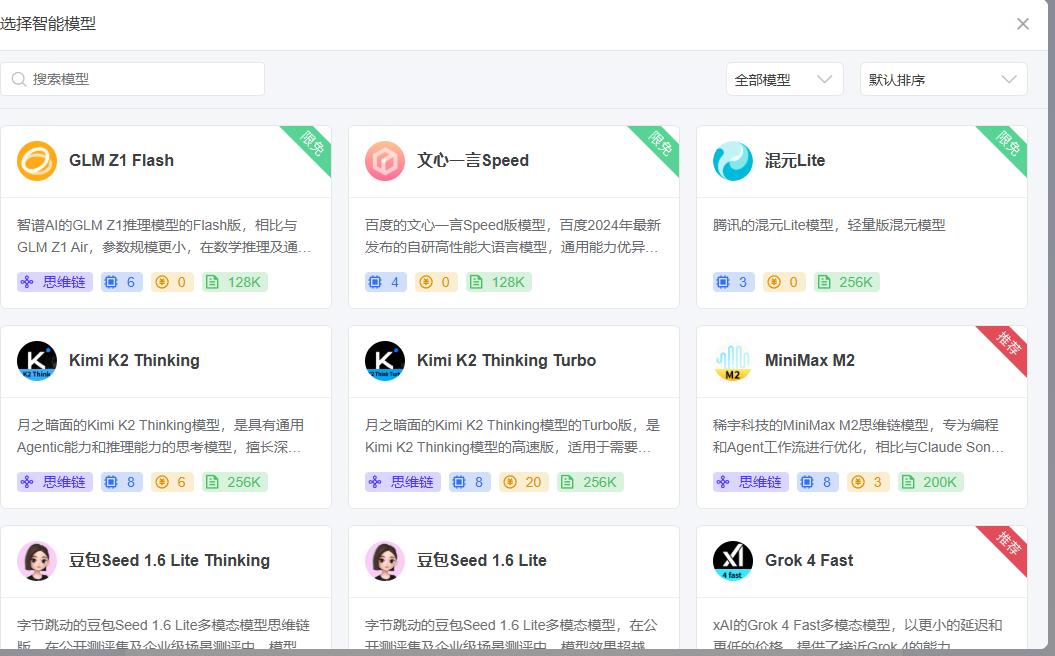Click the 混元Lite model logo
Viewport: 1055px width, 656px height.
(733, 161)
